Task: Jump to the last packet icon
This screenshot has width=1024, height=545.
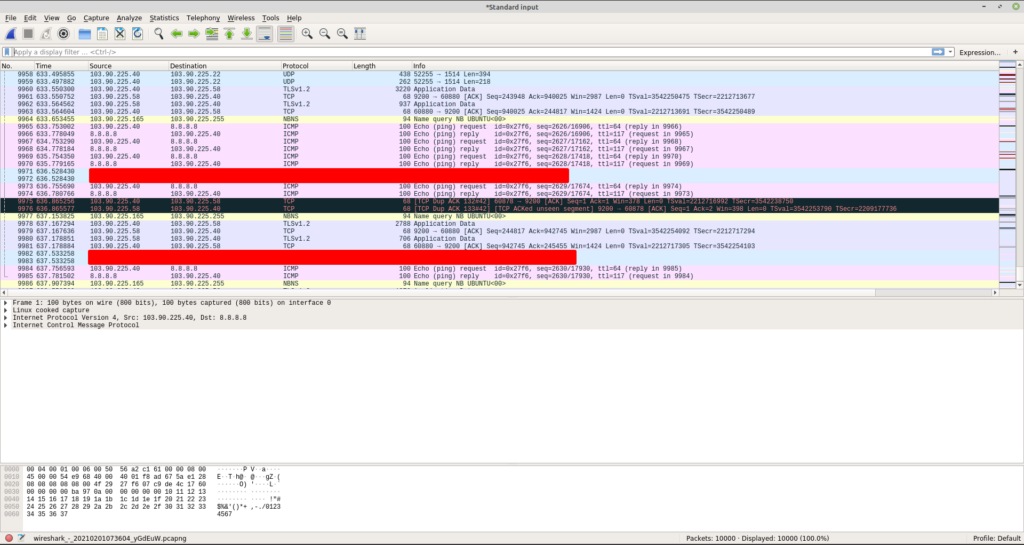Action: (245, 34)
